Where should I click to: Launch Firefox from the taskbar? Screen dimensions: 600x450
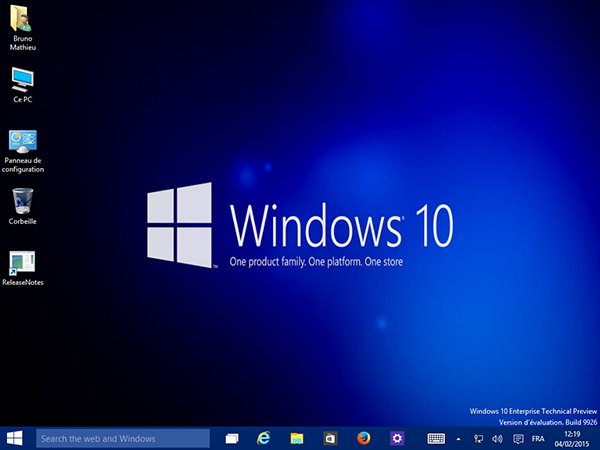tap(363, 438)
